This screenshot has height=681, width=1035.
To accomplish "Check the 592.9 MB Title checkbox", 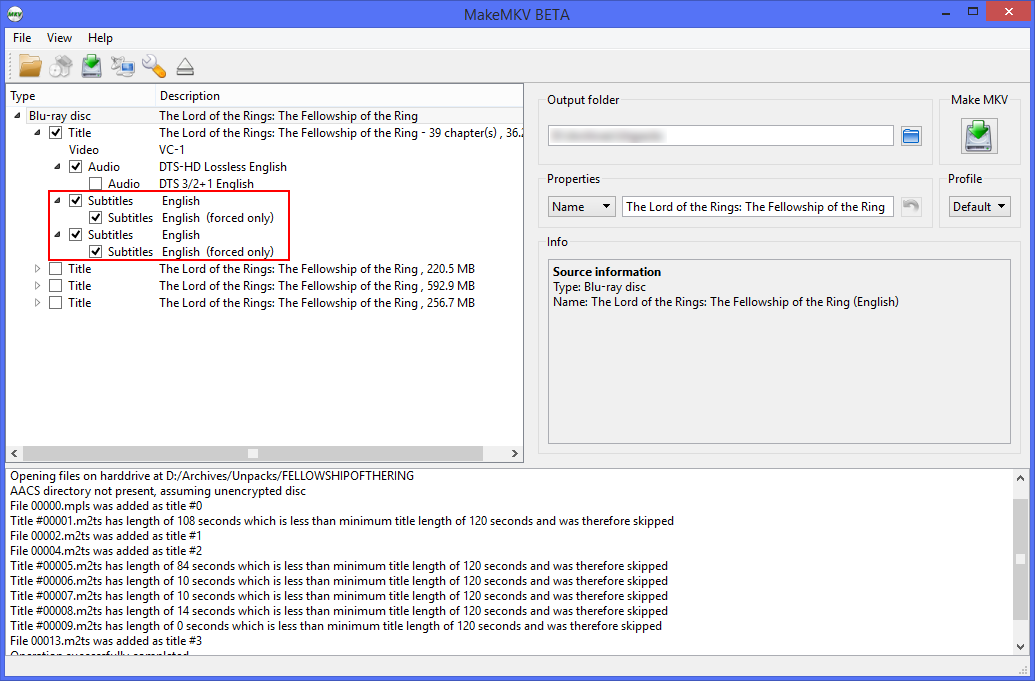I will (x=55, y=286).
